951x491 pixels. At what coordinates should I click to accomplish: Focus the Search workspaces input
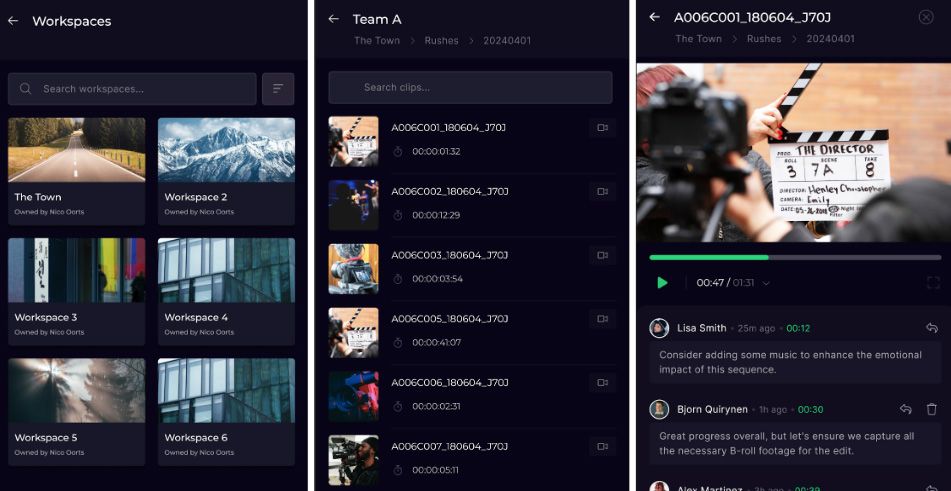(132, 89)
